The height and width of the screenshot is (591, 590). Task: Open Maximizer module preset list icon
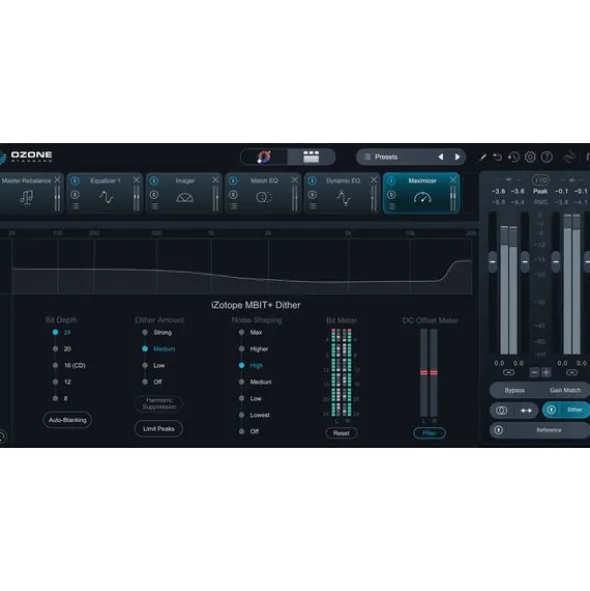pyautogui.click(x=392, y=206)
